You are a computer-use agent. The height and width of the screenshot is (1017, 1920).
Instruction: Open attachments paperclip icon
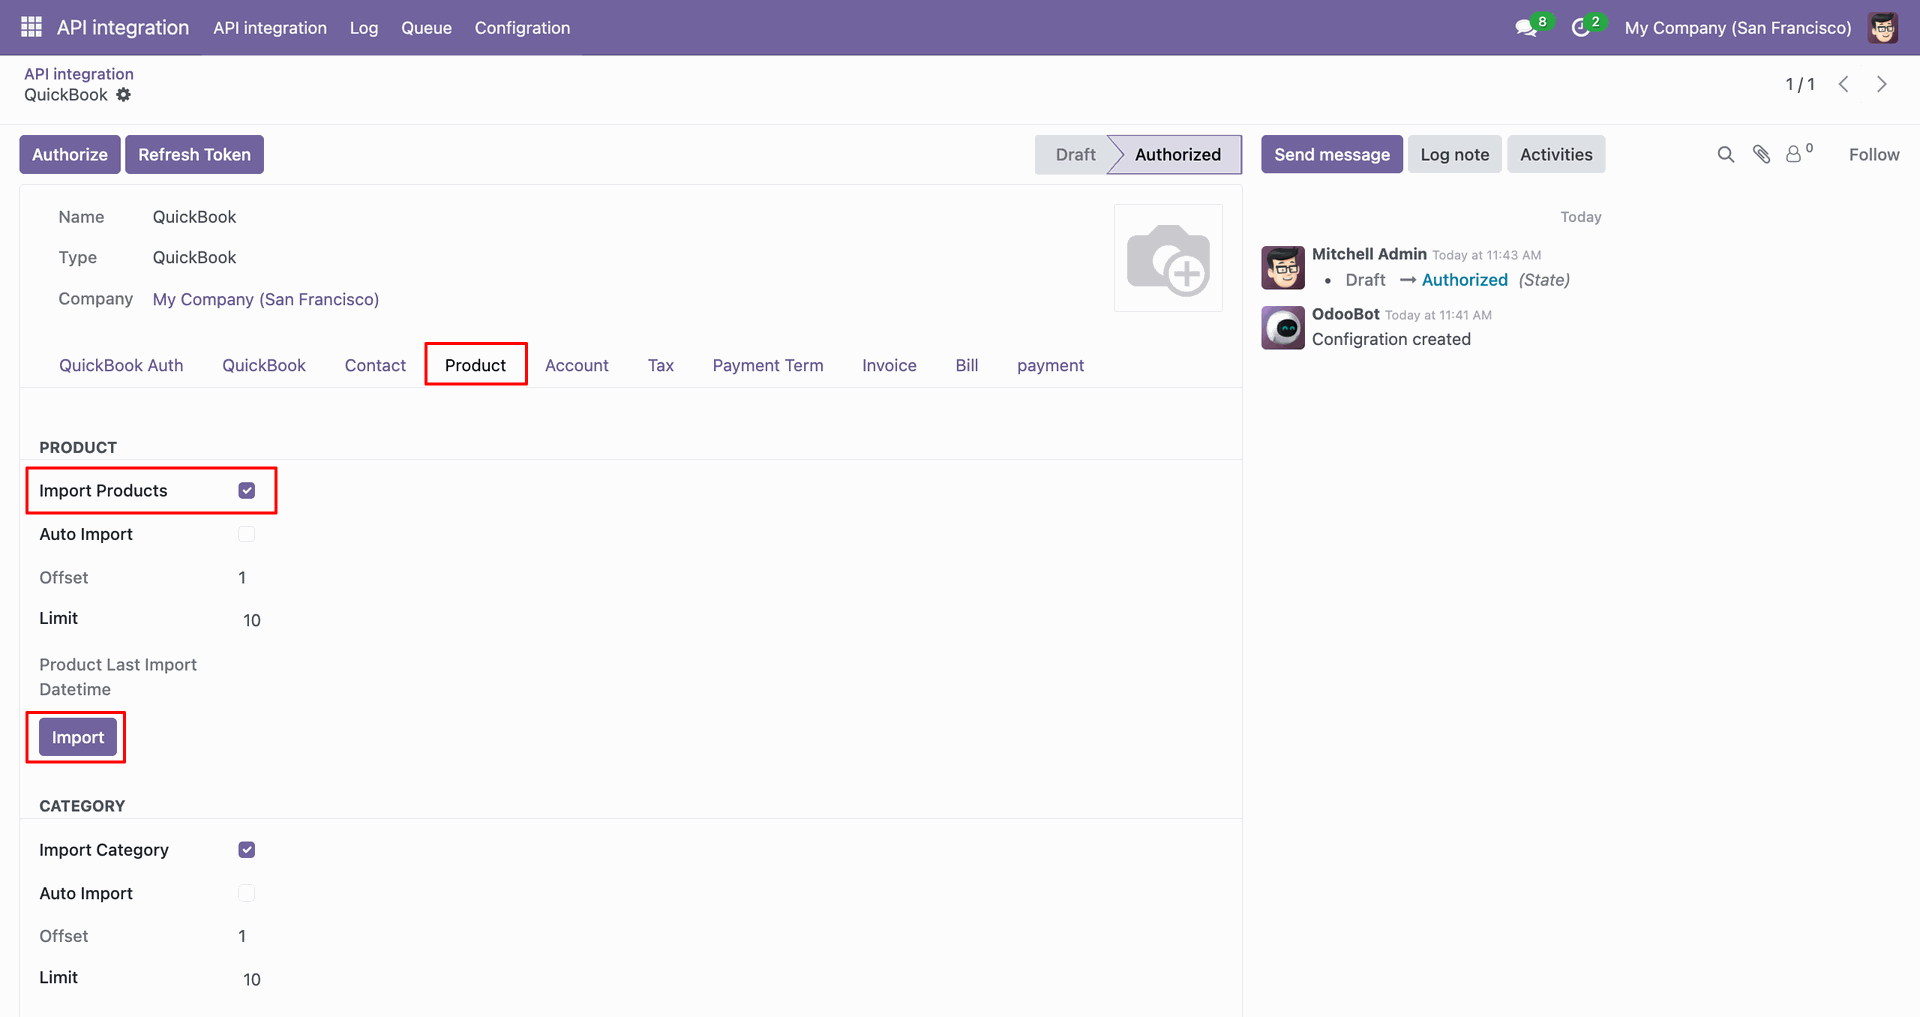[1762, 154]
